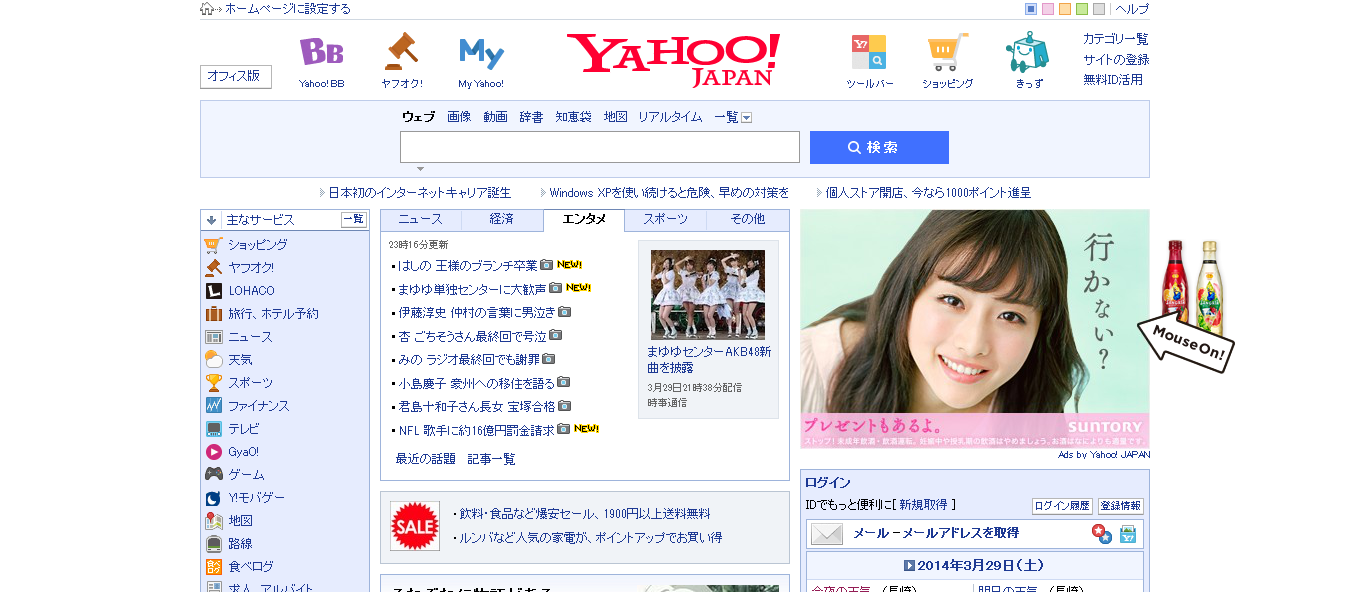
Task: Click the 検索 search button
Action: click(879, 147)
